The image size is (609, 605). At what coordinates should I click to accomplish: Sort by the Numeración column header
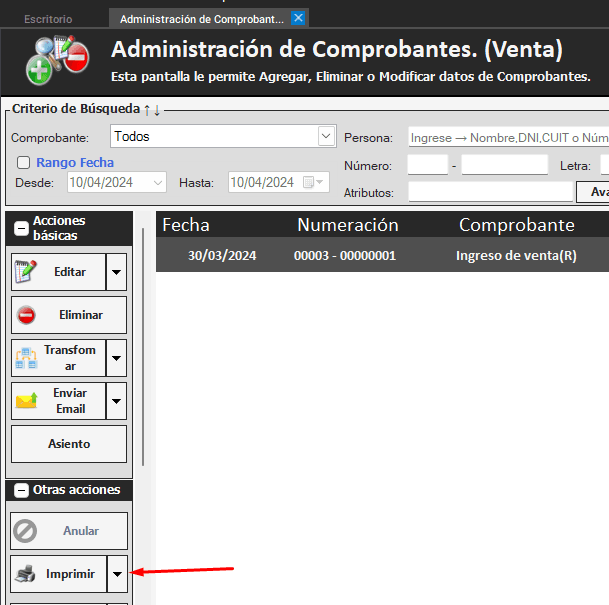347,225
